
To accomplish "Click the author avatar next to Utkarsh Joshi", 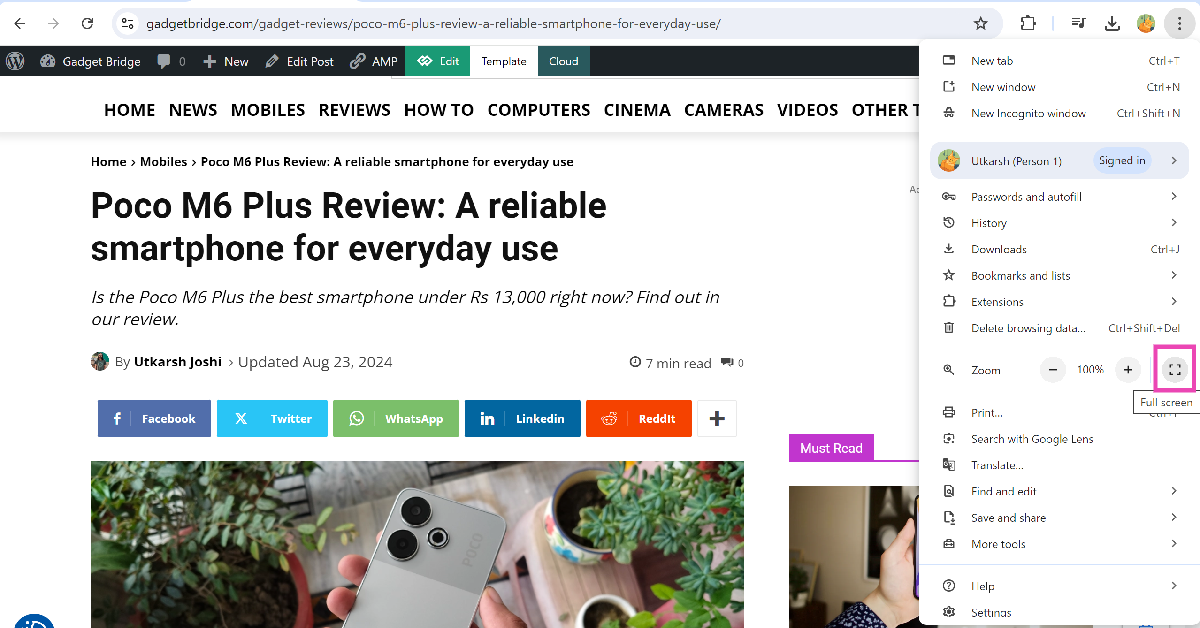I will click(x=100, y=361).
